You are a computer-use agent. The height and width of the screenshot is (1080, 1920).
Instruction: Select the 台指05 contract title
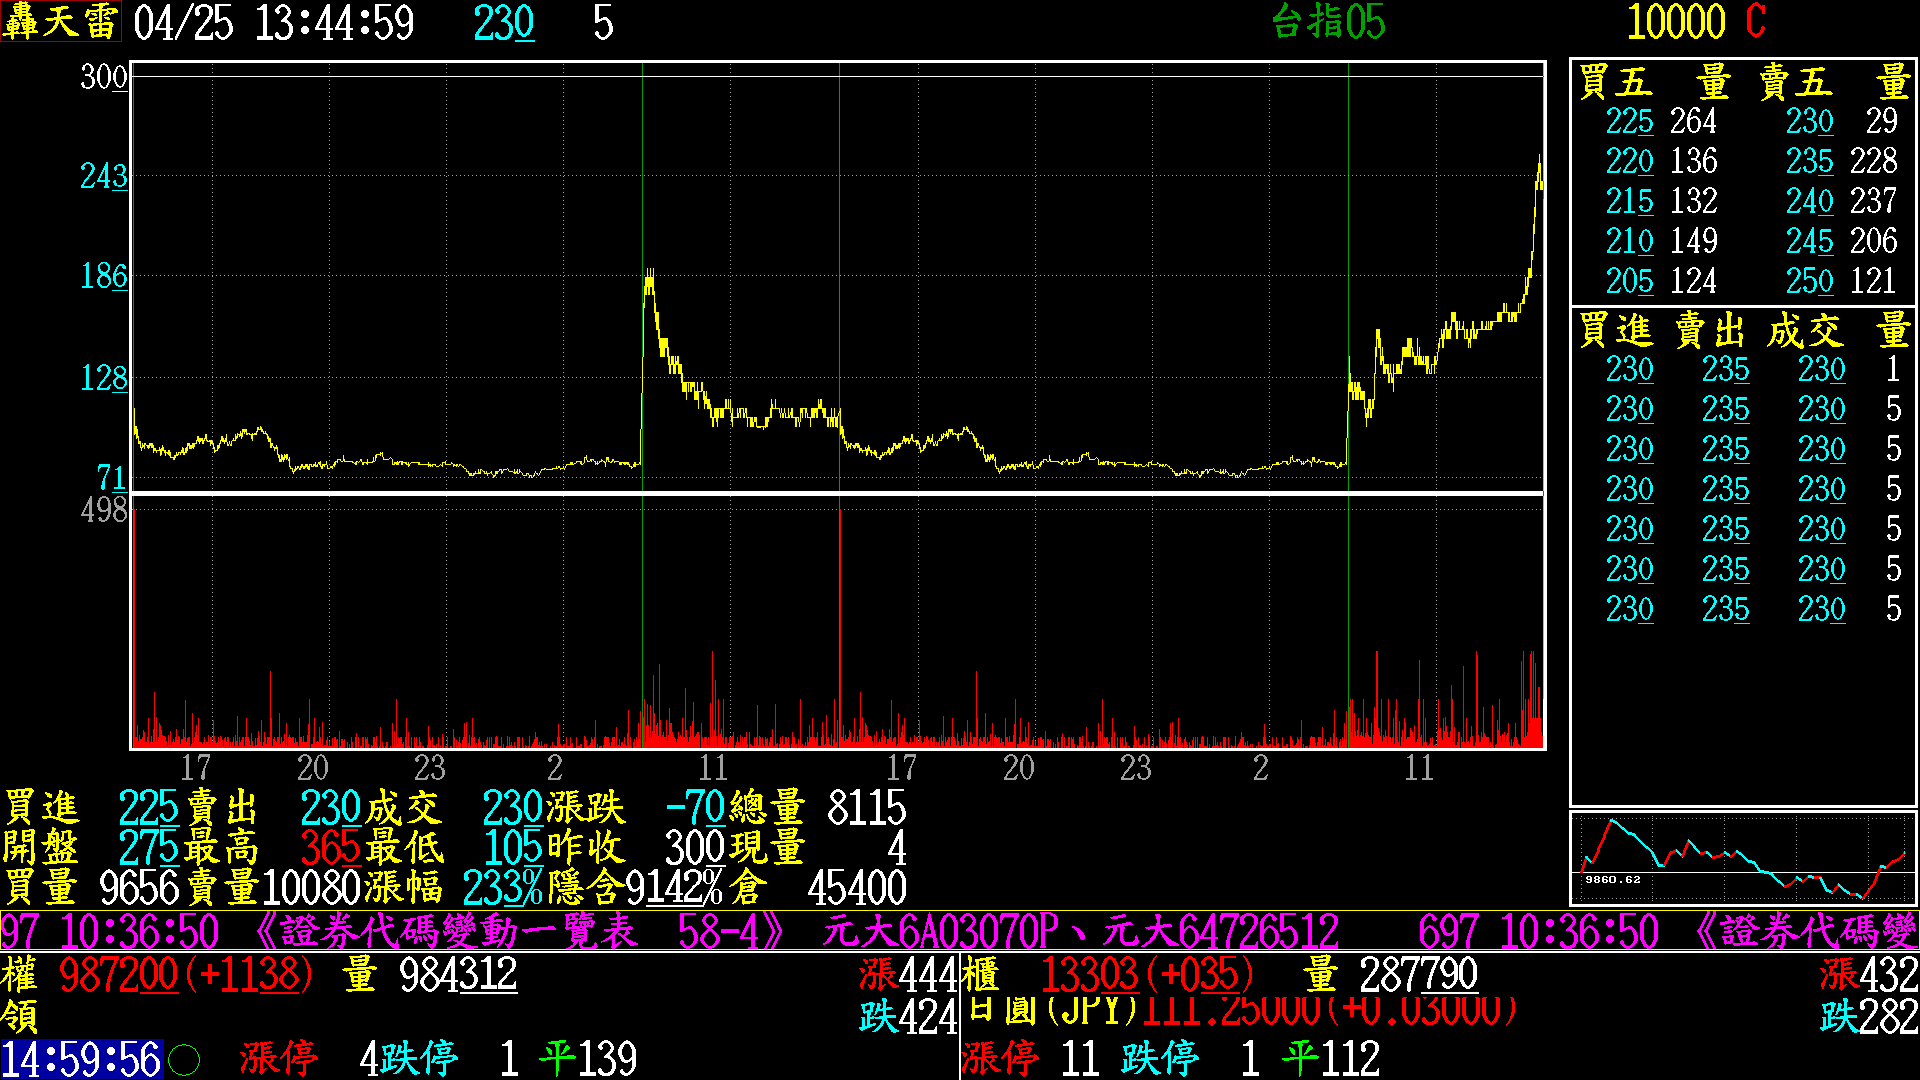tap(1328, 22)
